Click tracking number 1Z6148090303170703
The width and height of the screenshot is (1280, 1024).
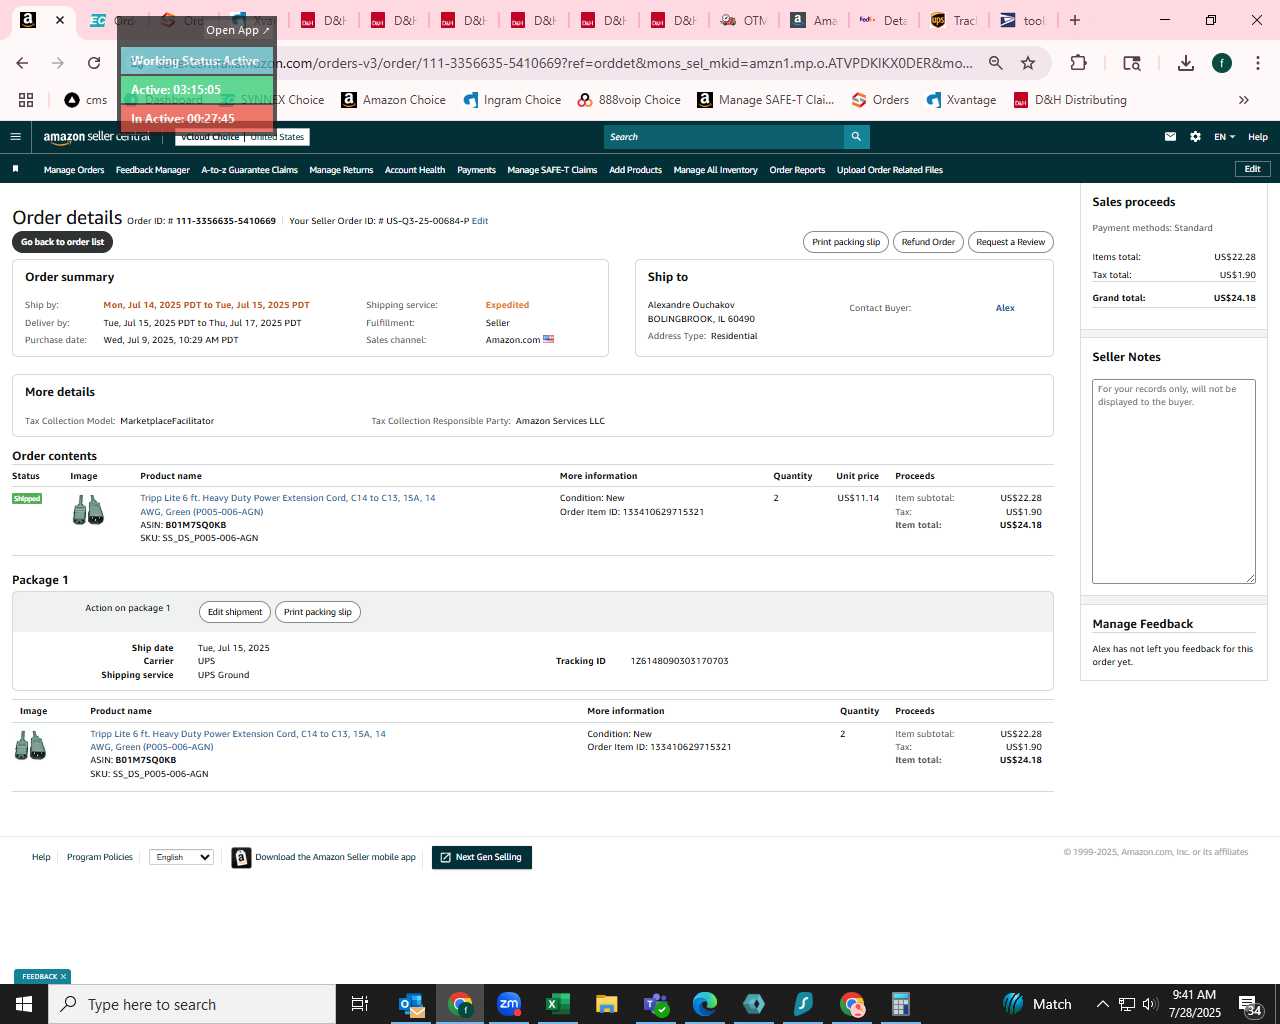click(x=679, y=661)
